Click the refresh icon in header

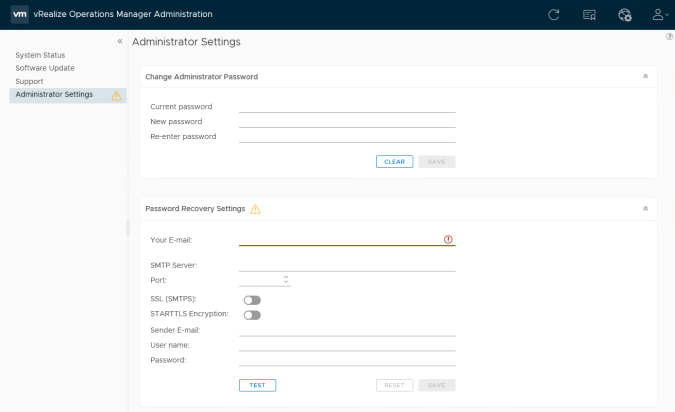click(x=554, y=15)
